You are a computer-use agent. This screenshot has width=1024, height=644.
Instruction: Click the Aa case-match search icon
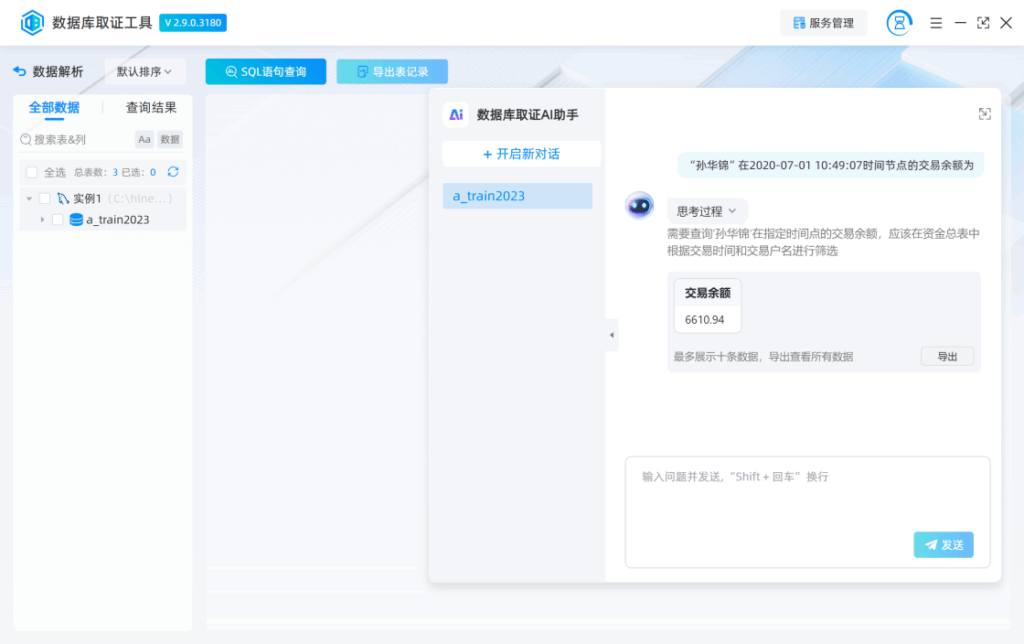point(144,139)
